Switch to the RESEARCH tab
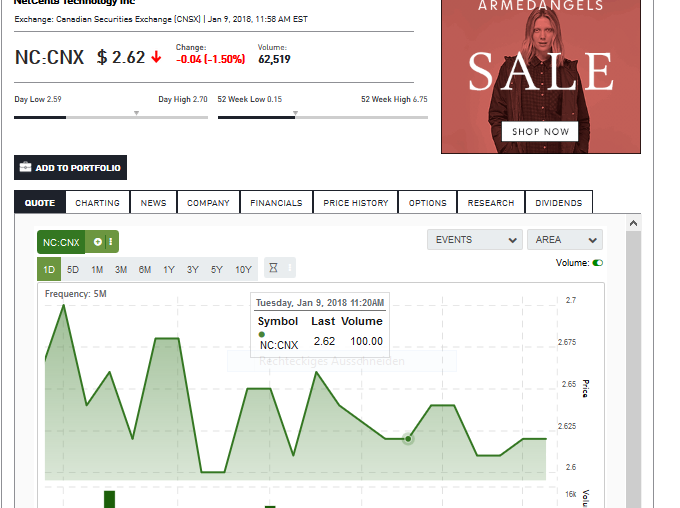Screen dimensions: 680x508 pos(491,203)
